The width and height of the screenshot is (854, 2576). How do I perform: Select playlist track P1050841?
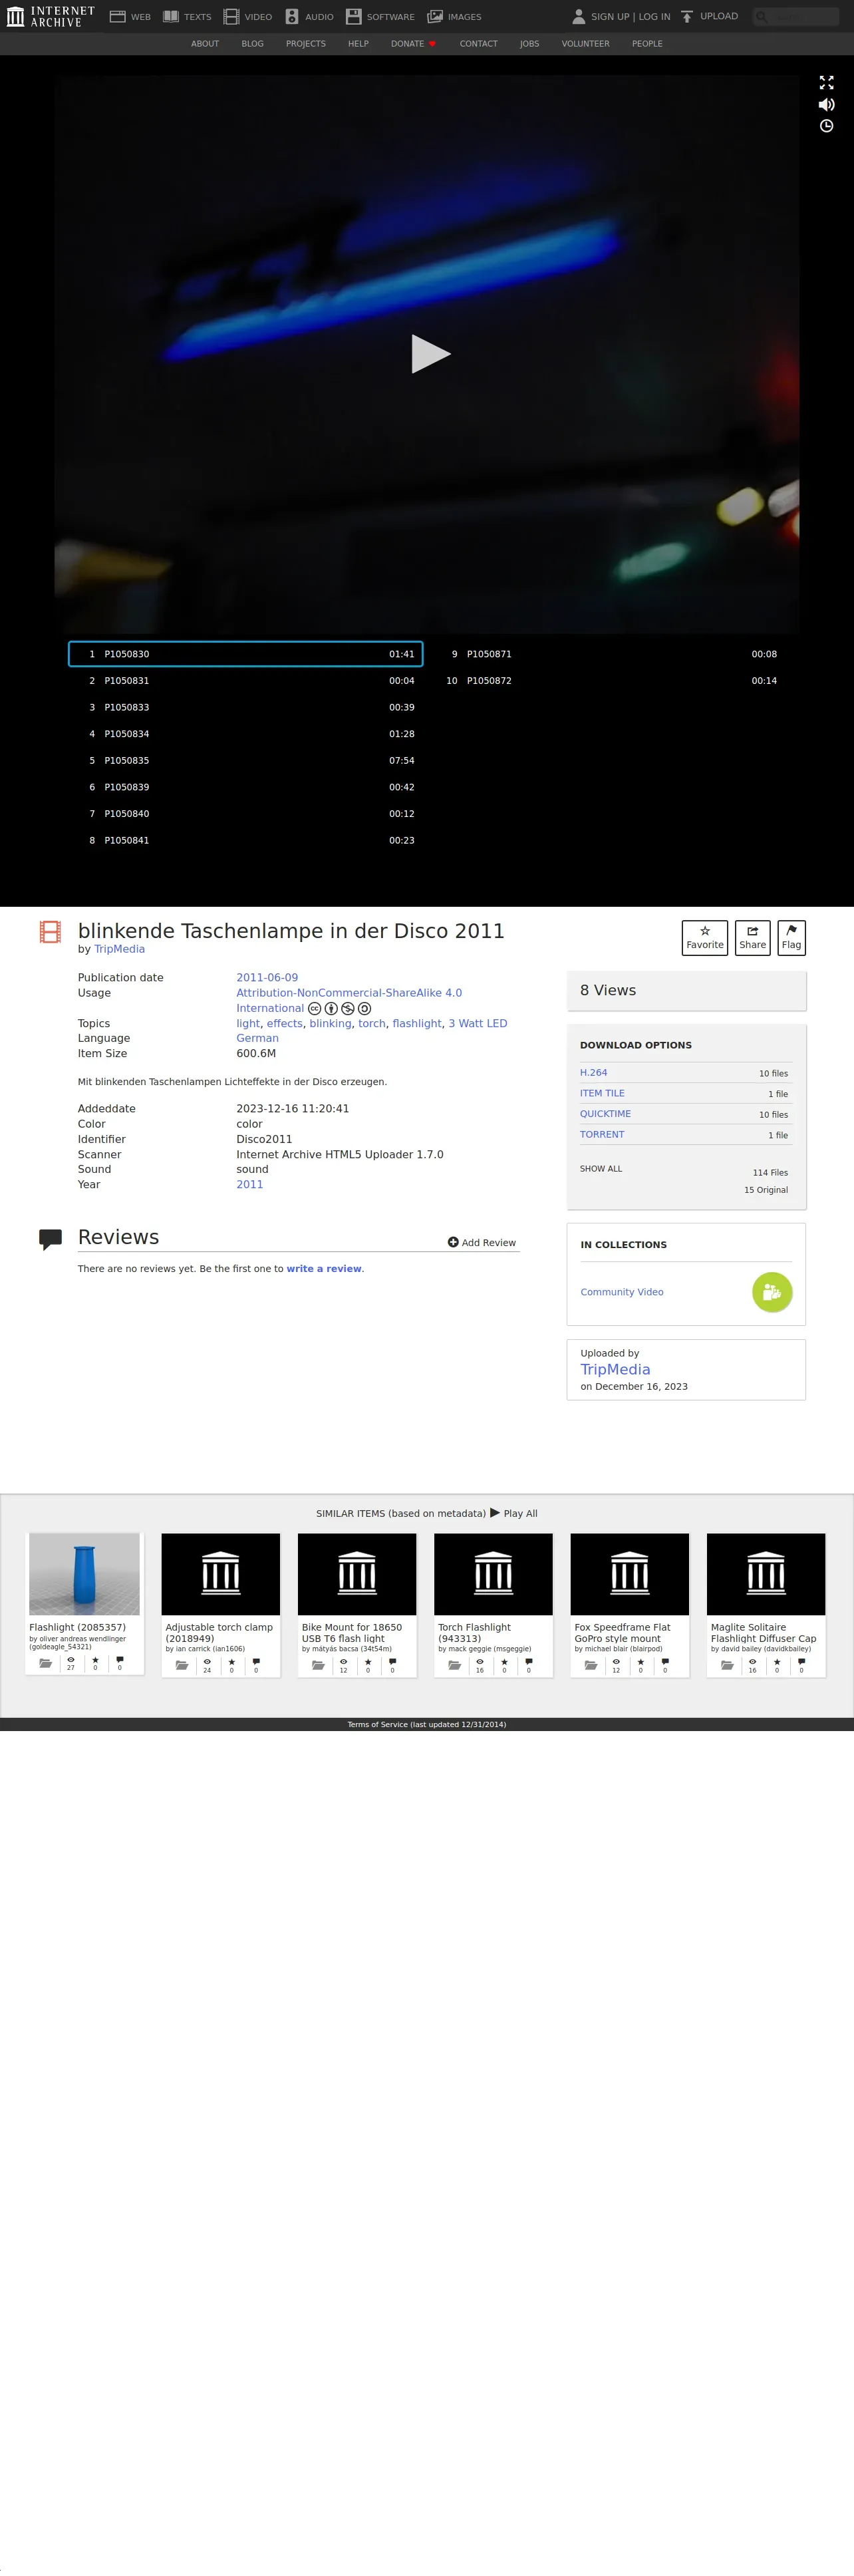246,841
